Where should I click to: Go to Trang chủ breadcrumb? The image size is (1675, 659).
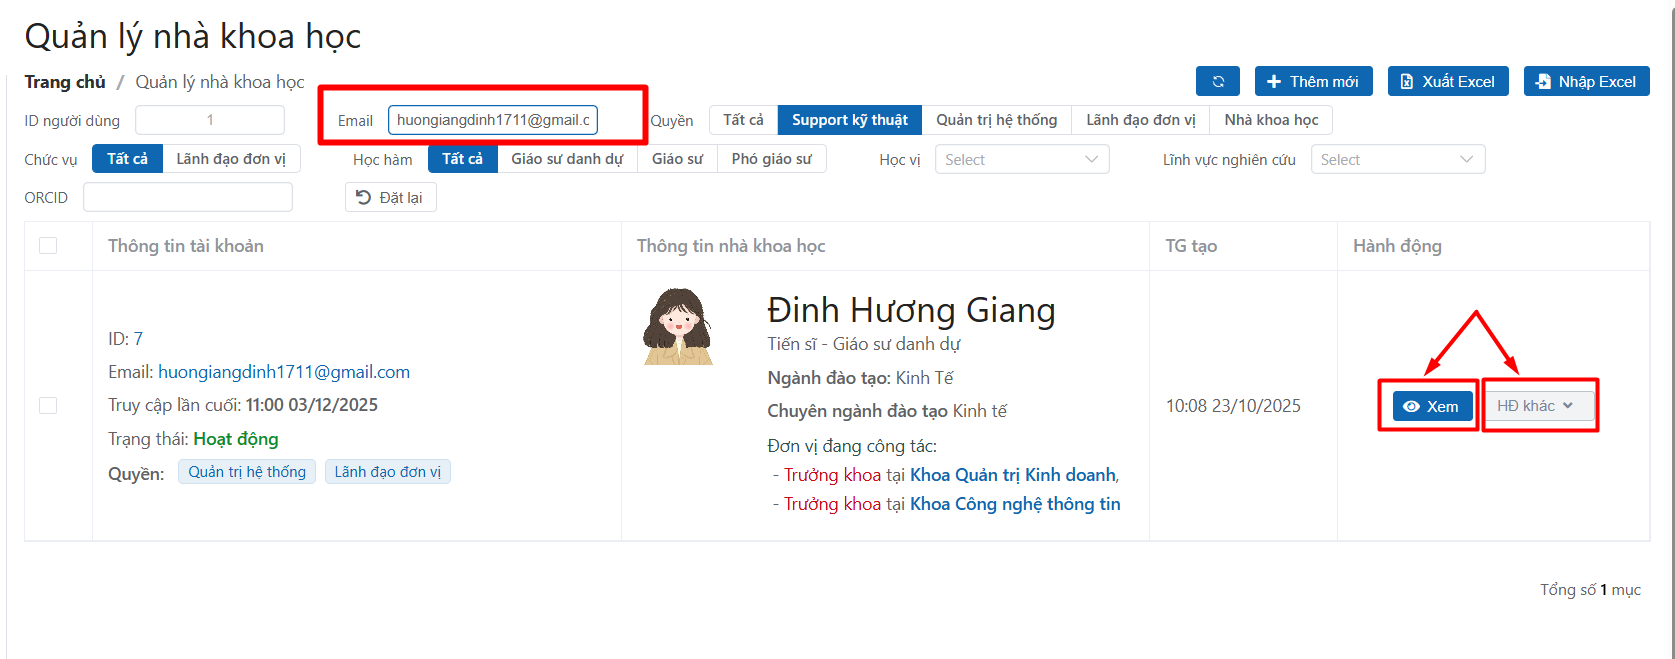coord(65,82)
